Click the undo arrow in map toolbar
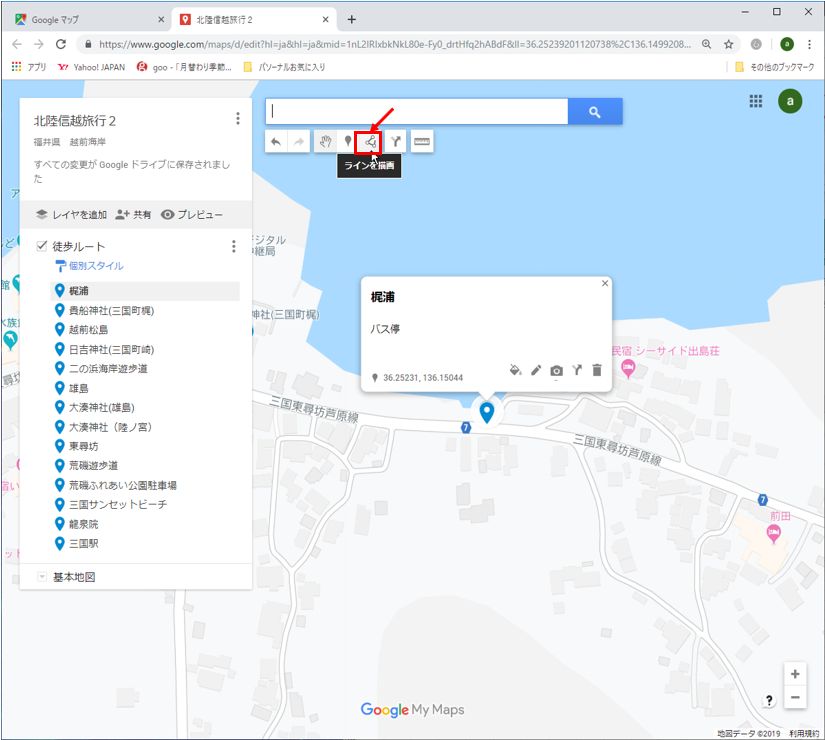The height and width of the screenshot is (740, 825). coord(276,143)
